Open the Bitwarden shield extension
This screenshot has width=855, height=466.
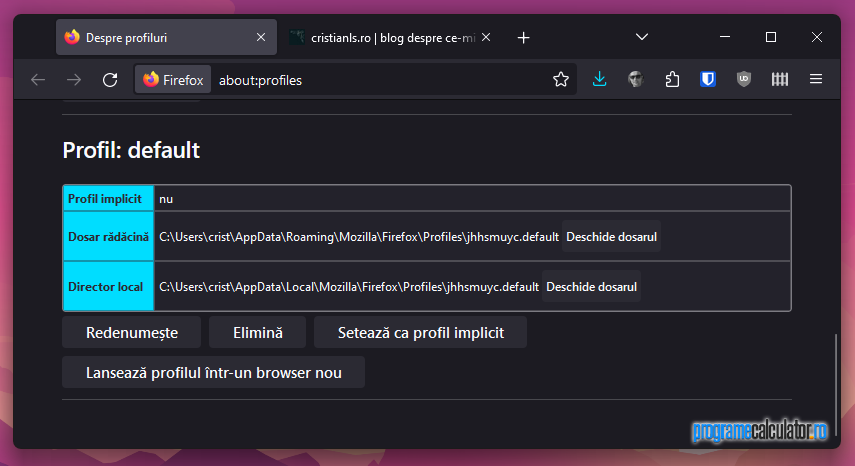(x=708, y=79)
